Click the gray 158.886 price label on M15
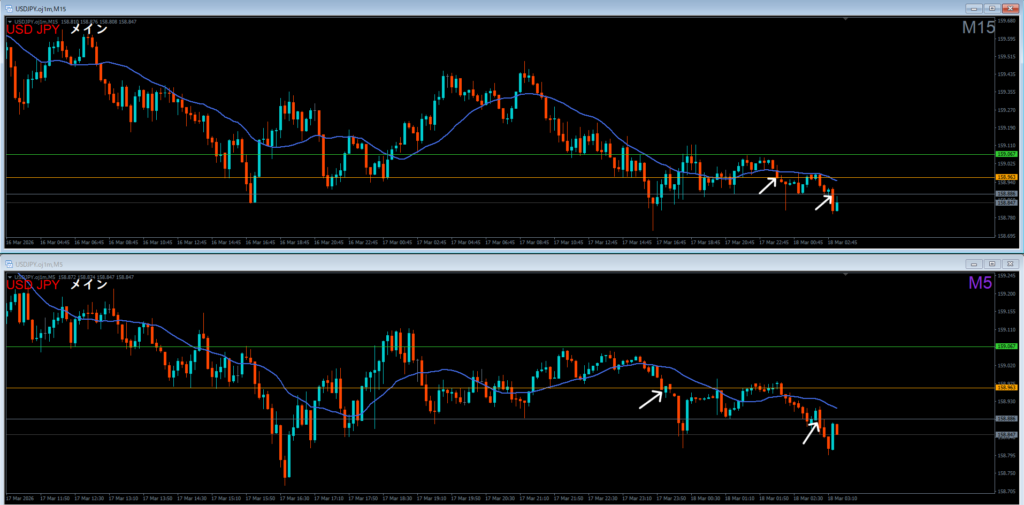 click(x=1004, y=194)
